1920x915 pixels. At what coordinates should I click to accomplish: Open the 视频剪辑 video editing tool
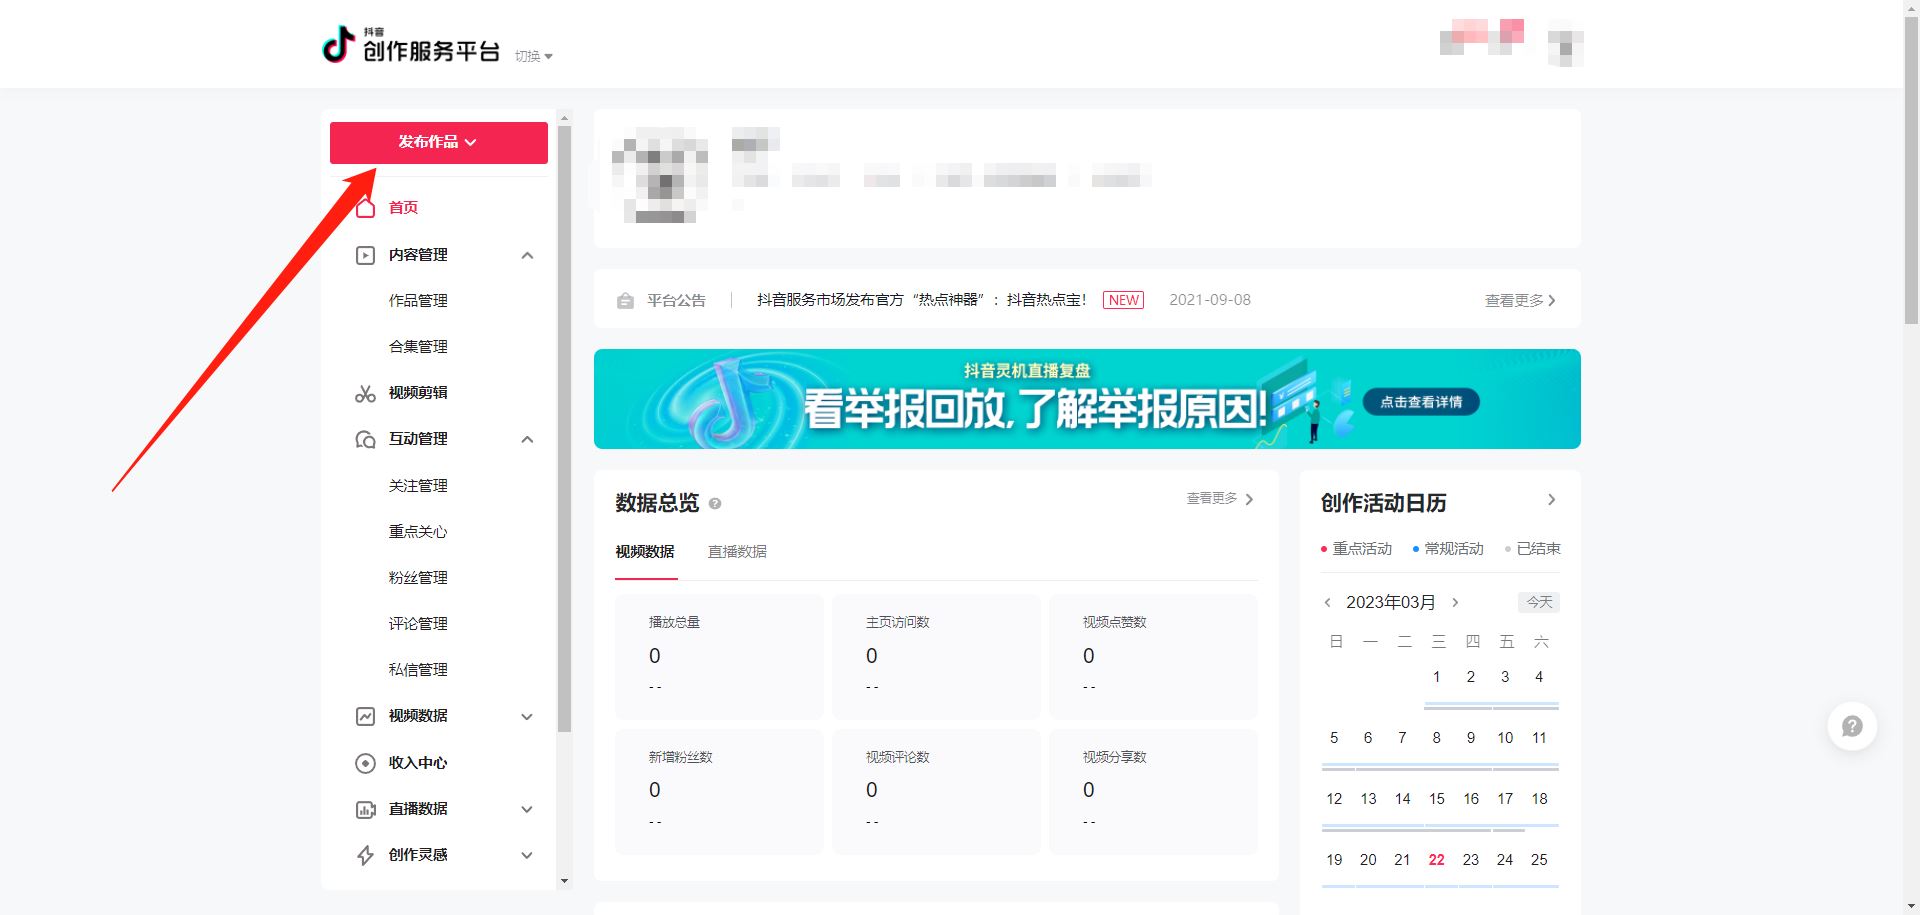[417, 393]
